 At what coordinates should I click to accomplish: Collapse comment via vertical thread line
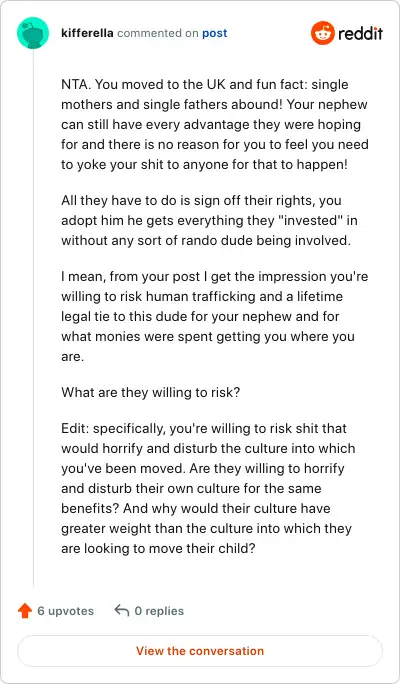33,318
